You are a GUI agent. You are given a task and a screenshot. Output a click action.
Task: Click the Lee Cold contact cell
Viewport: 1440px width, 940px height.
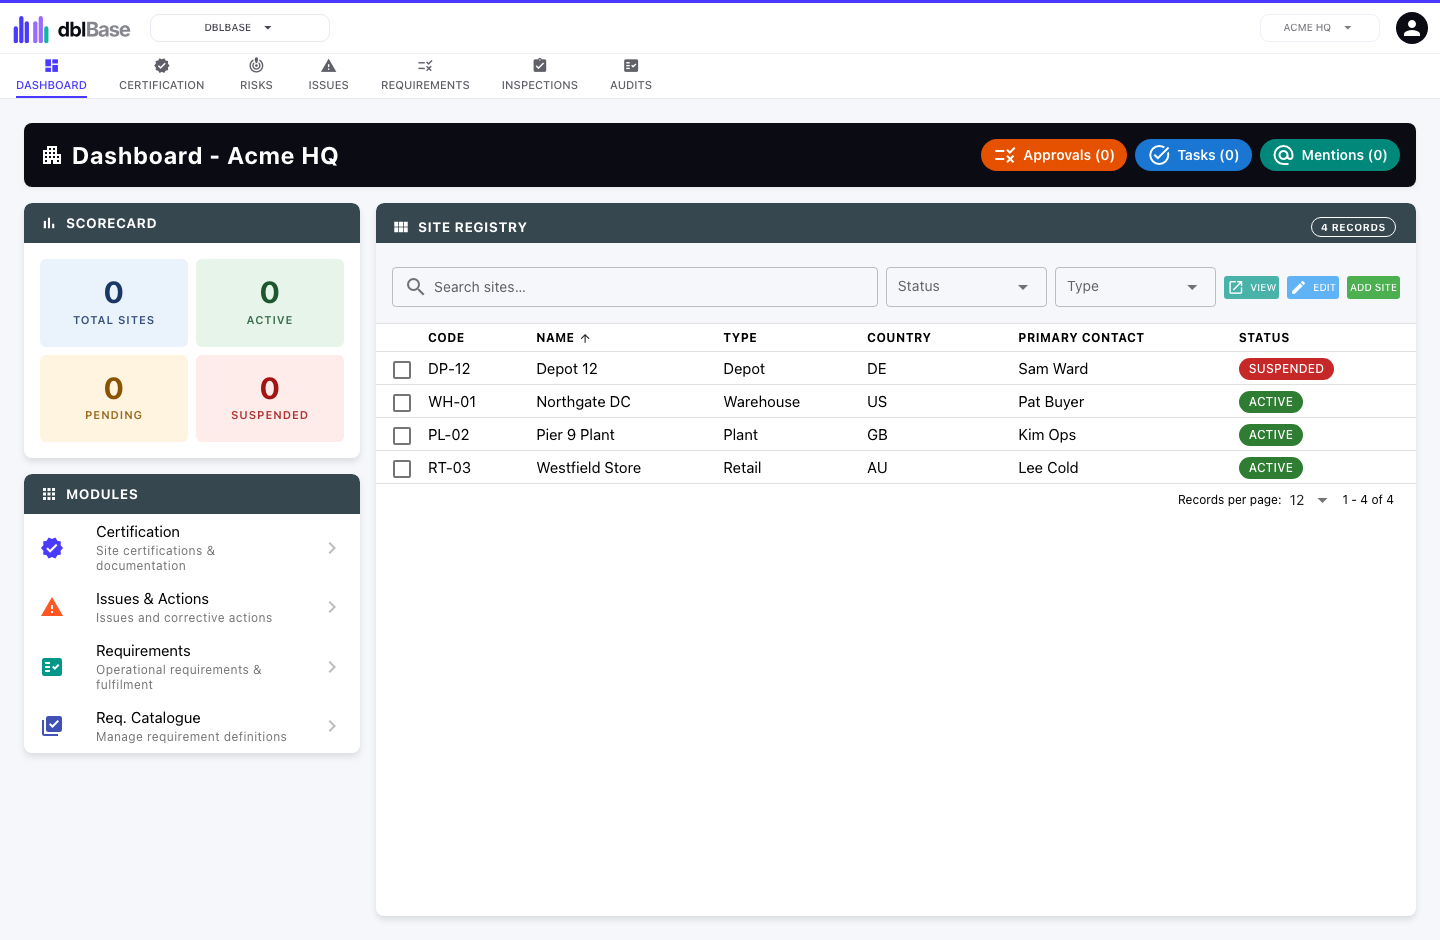[x=1048, y=468]
